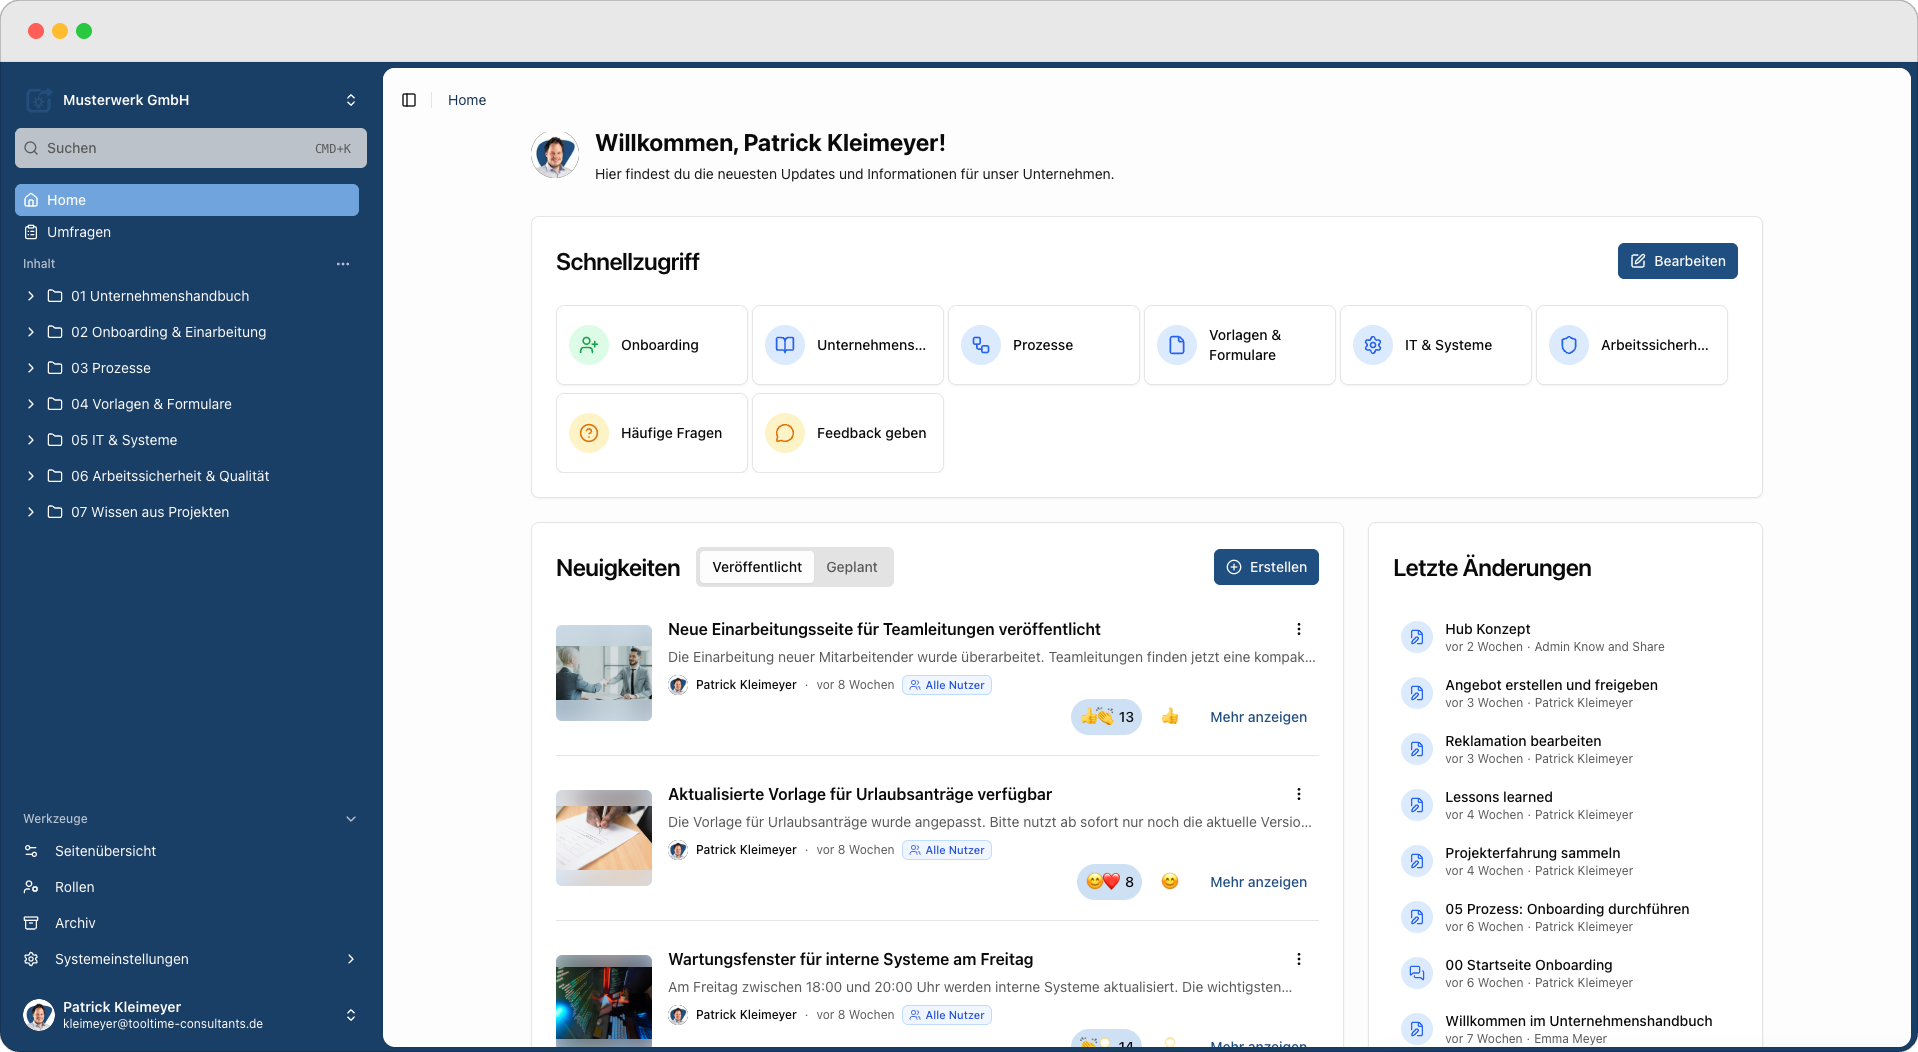Expand the 07 Wissen aus Projekten folder

[31, 512]
